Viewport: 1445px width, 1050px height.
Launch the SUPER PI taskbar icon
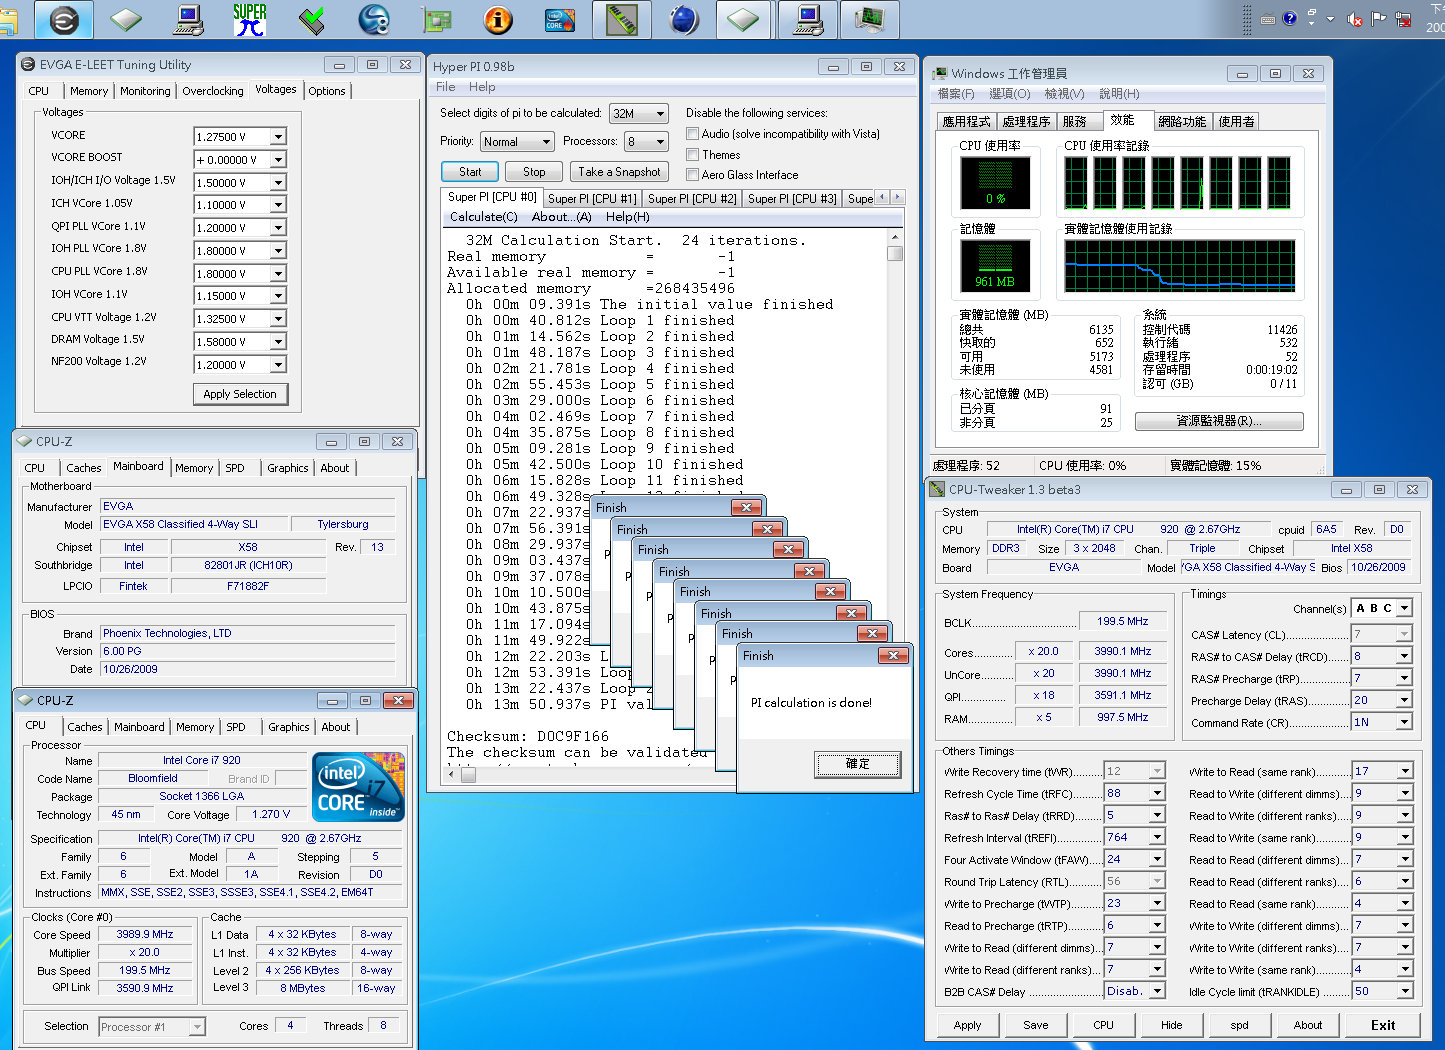[x=250, y=19]
